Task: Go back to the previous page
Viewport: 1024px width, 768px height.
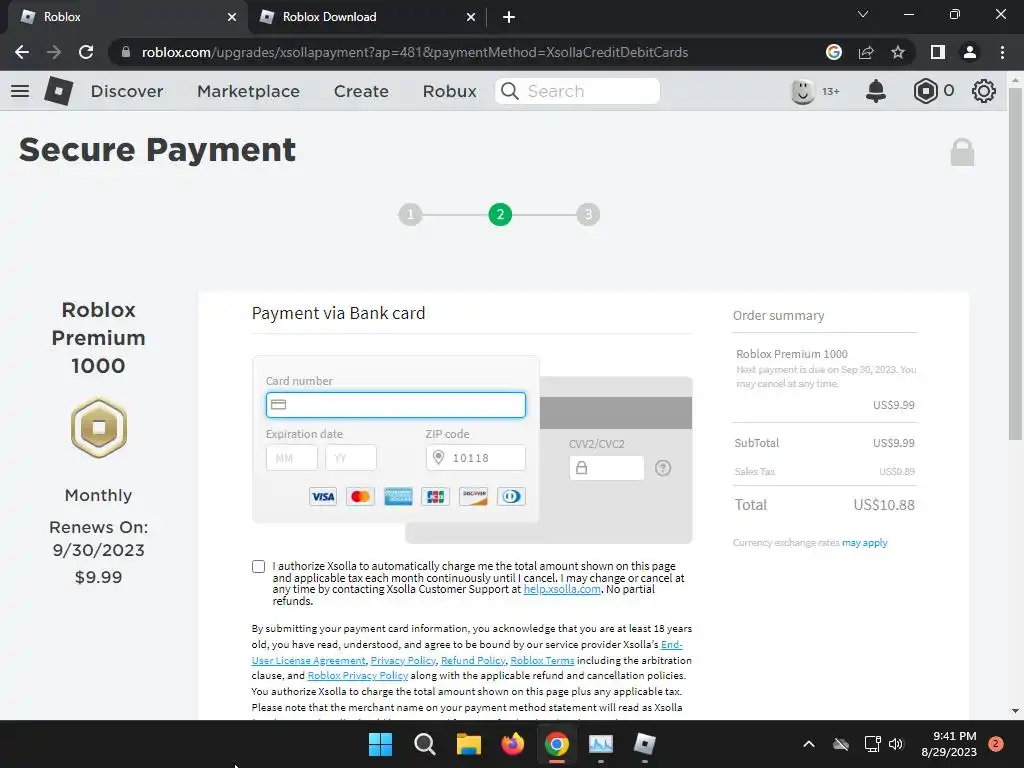Action: point(22,52)
